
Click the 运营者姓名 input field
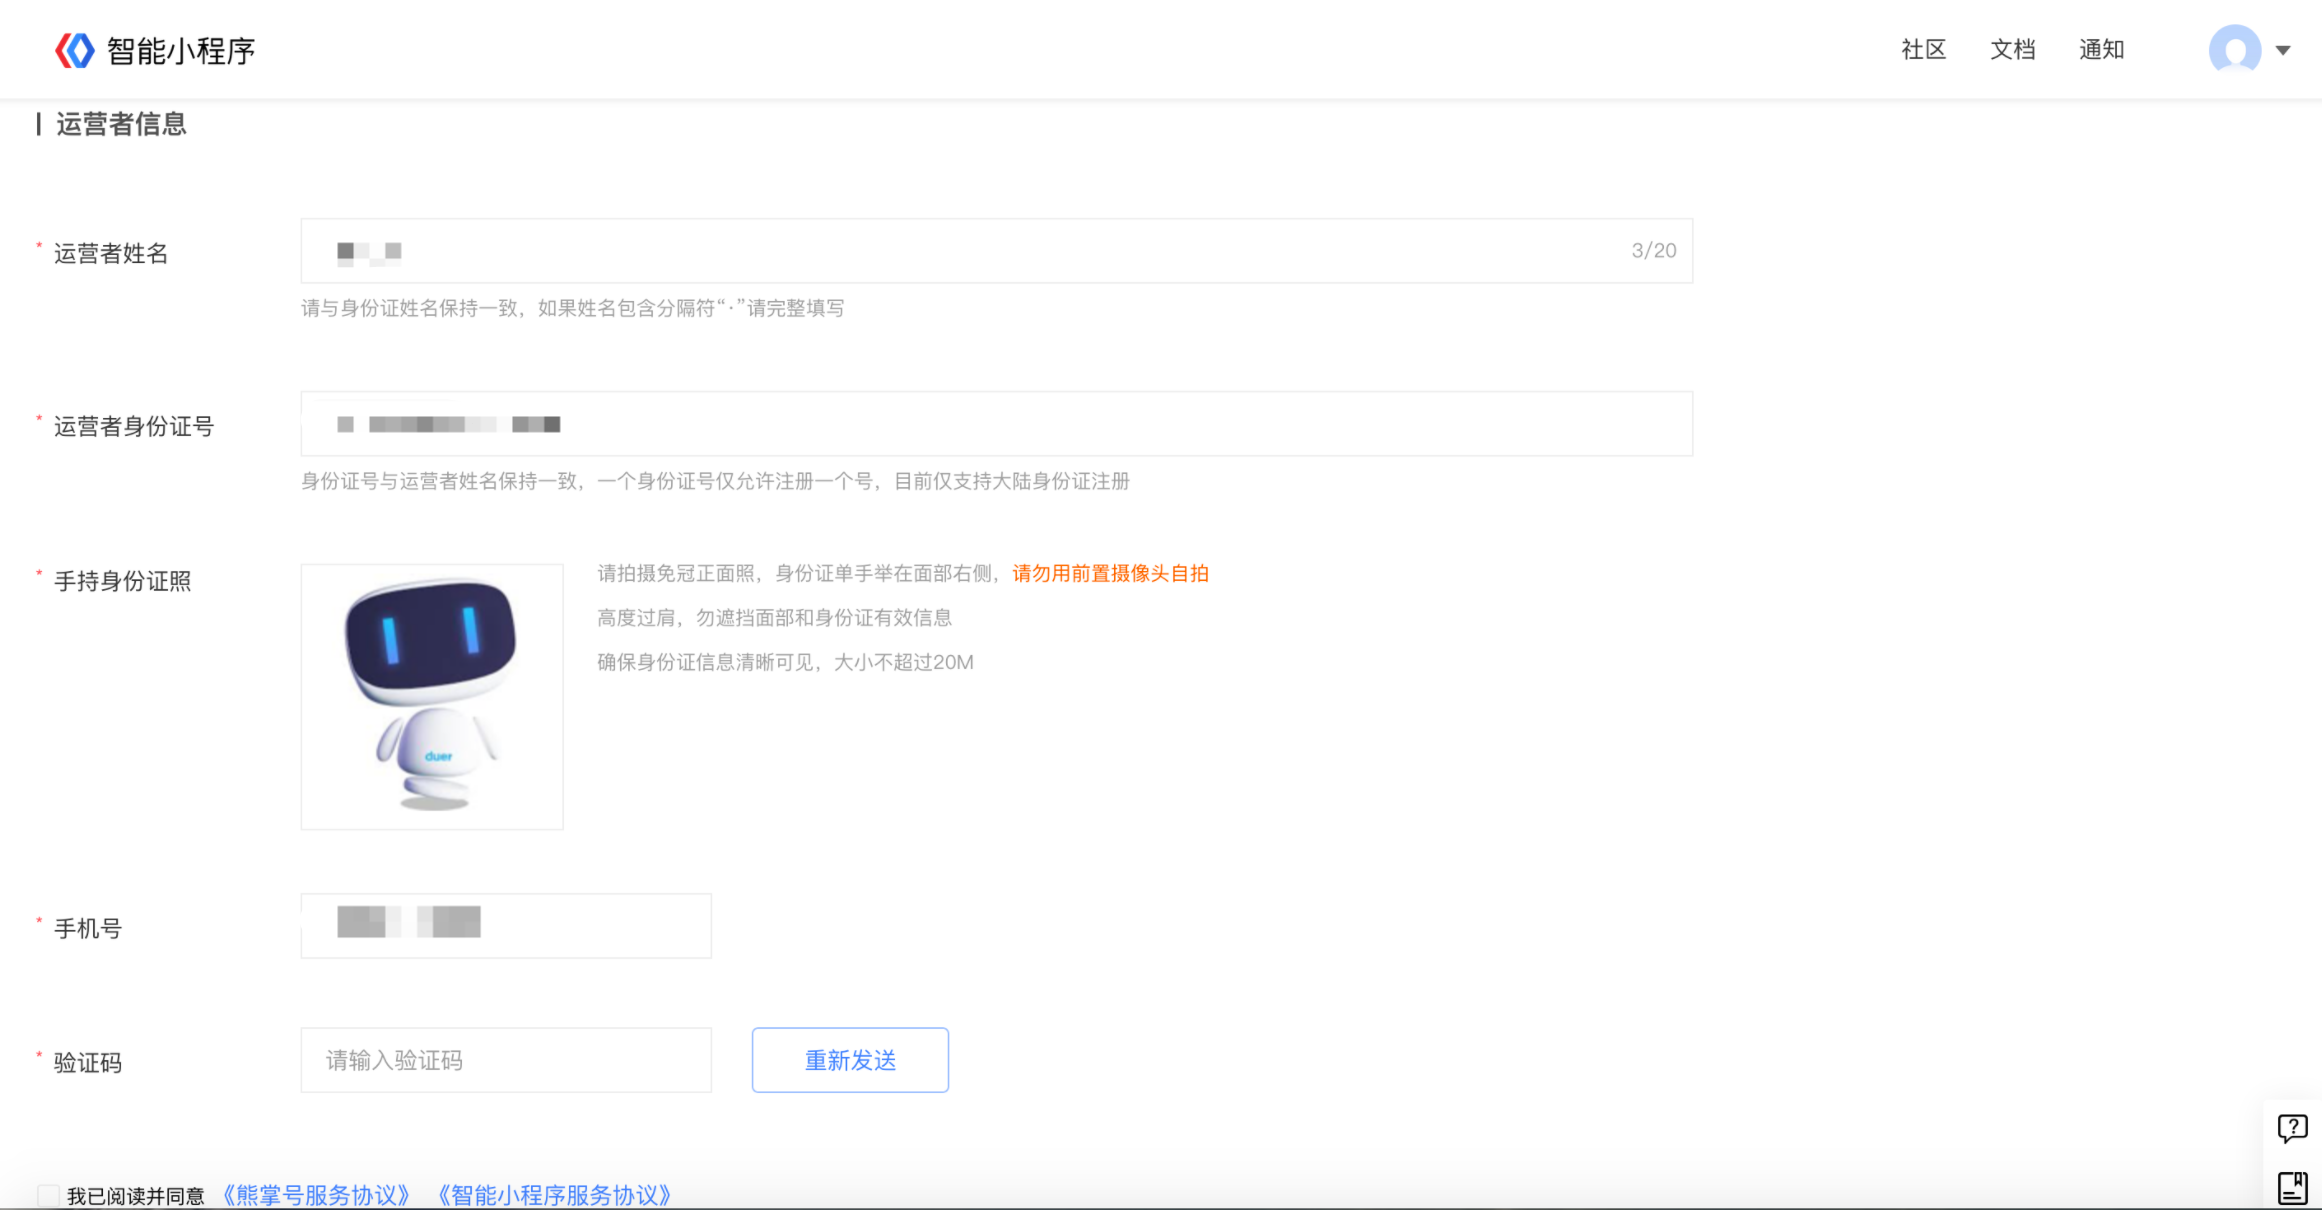point(900,251)
